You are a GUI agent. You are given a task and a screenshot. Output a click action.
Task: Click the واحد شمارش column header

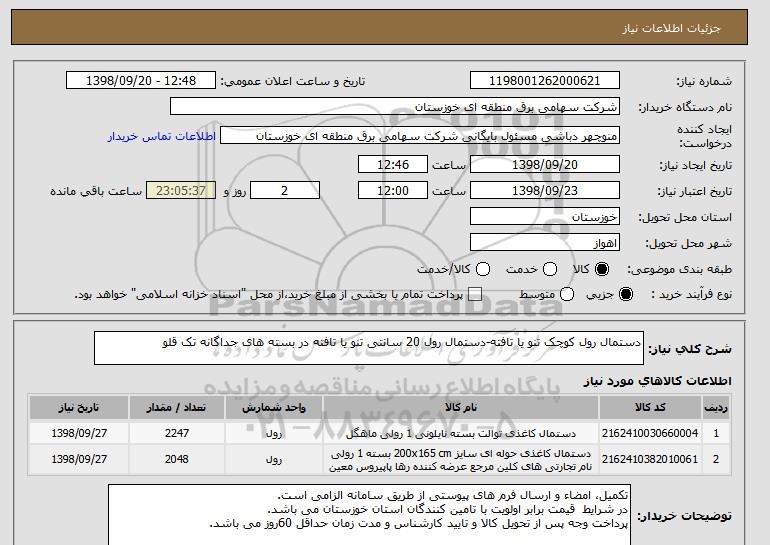274,408
